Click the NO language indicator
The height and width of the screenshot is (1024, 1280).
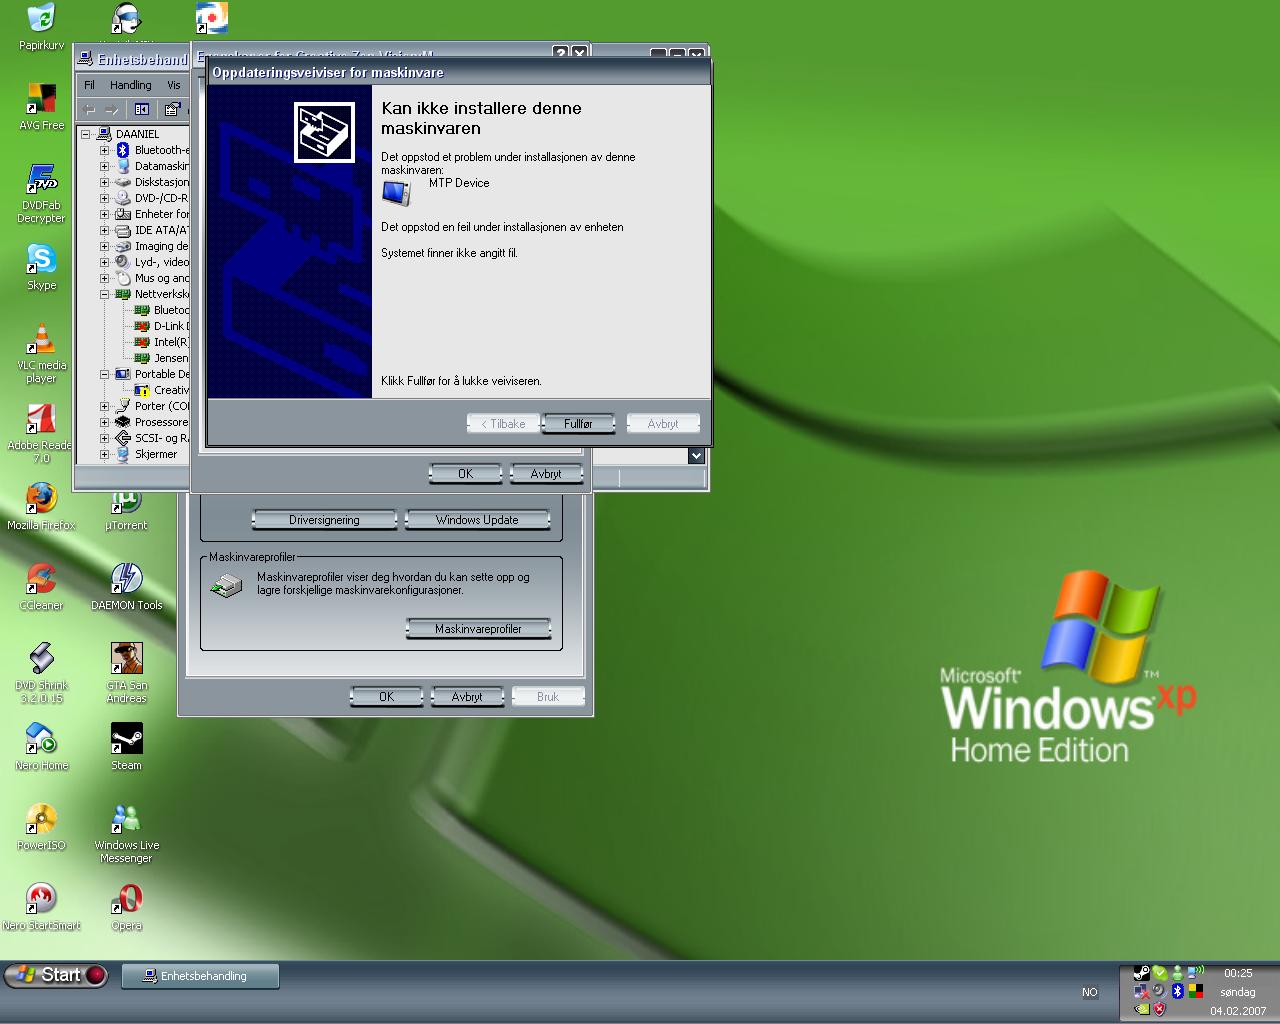point(1089,992)
